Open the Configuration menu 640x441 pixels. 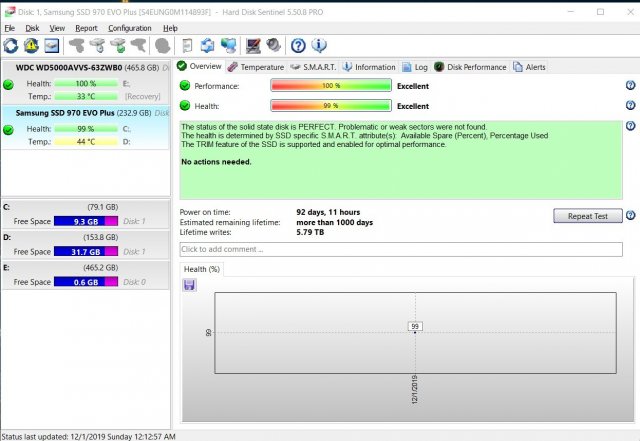pyautogui.click(x=130, y=28)
